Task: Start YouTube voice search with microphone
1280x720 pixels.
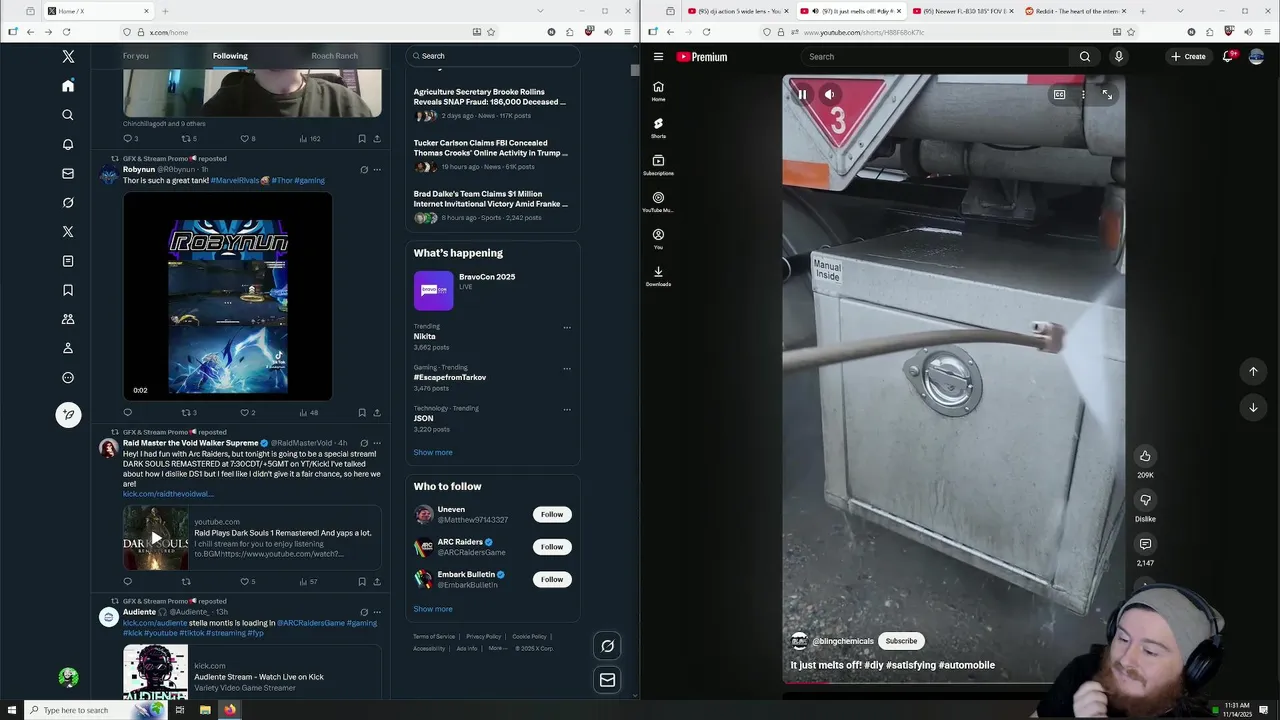Action: (1118, 57)
